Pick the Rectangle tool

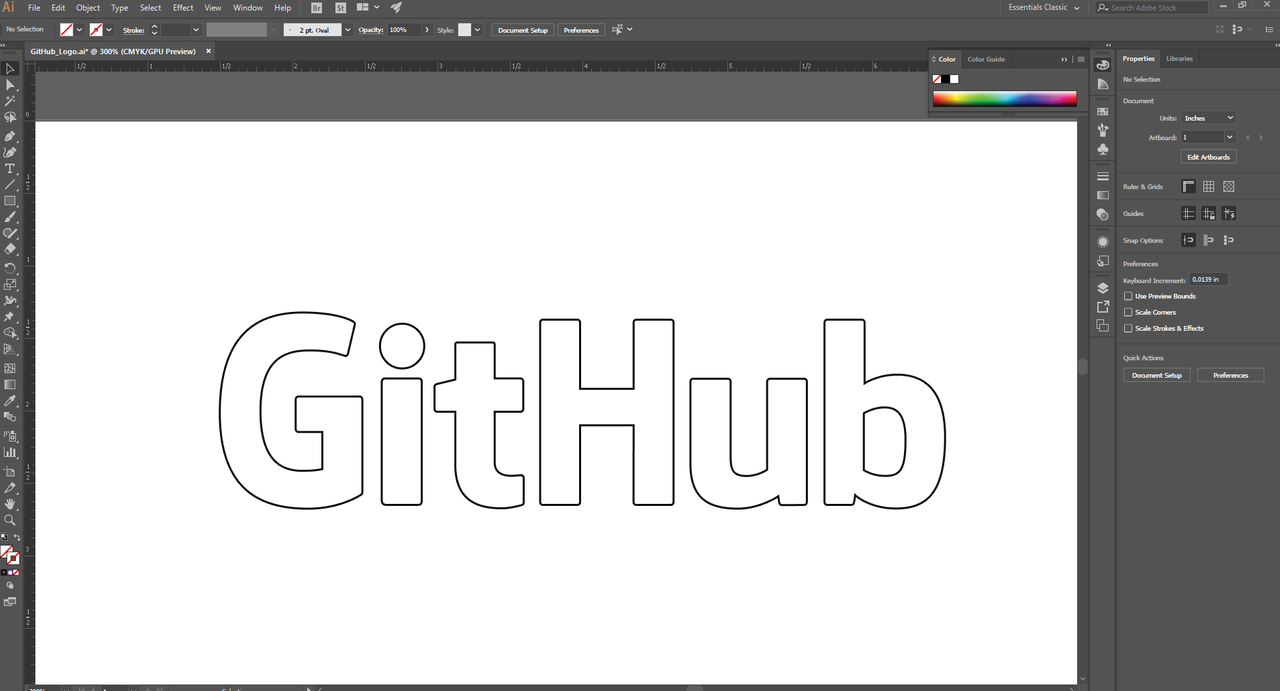[x=11, y=201]
